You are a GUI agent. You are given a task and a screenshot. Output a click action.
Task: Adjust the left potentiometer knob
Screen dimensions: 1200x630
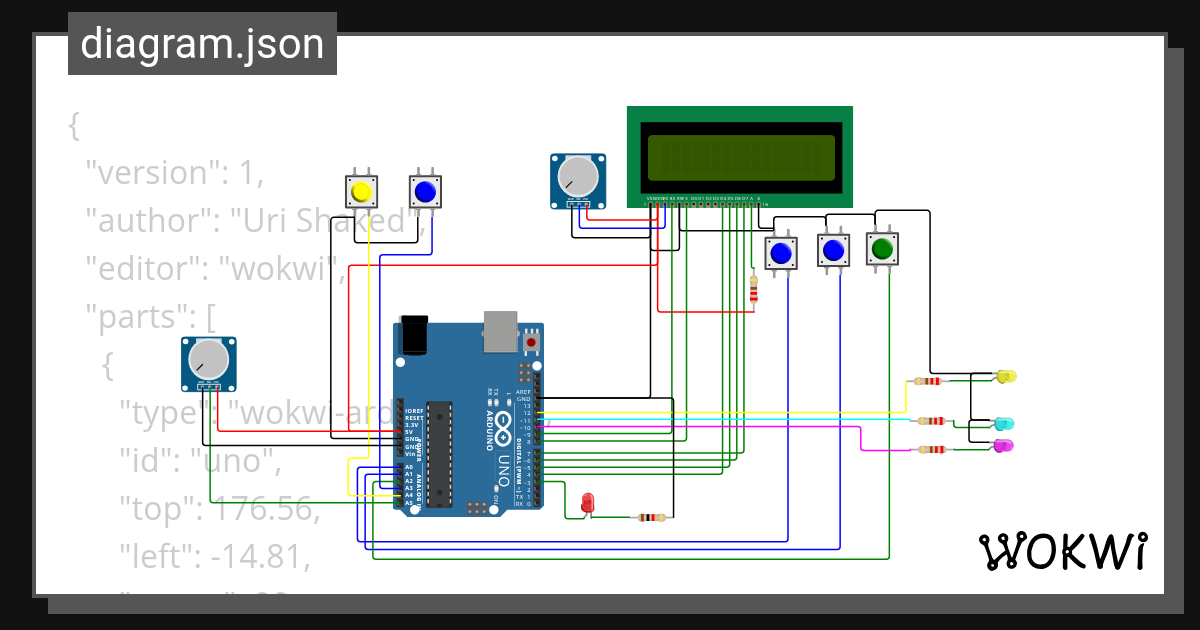click(x=207, y=360)
